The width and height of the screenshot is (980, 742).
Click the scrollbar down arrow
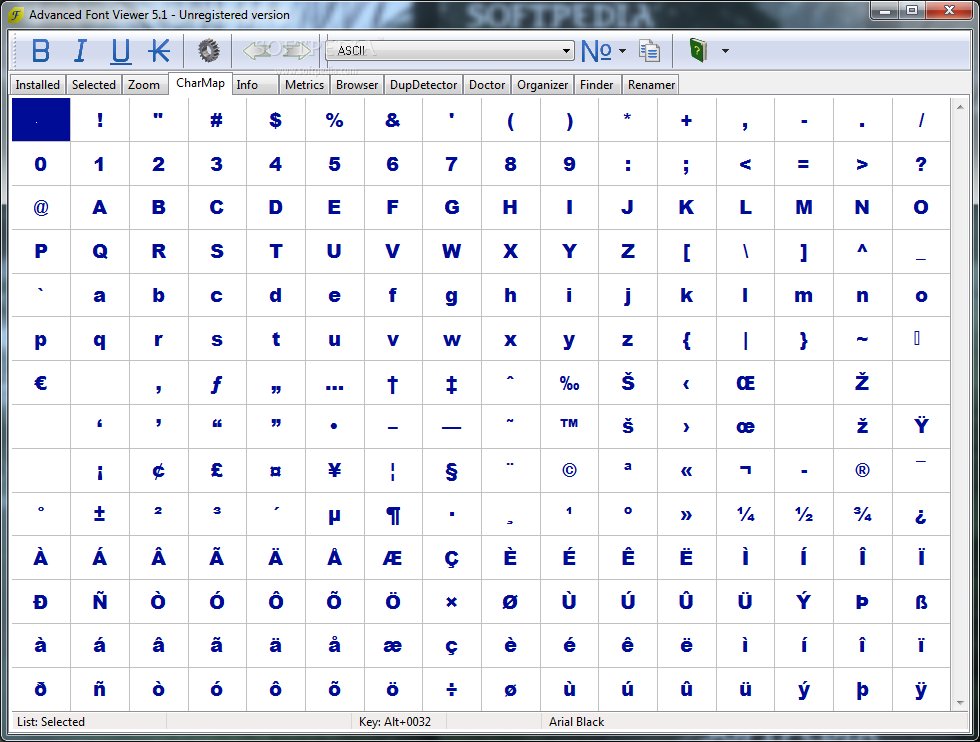[x=960, y=703]
